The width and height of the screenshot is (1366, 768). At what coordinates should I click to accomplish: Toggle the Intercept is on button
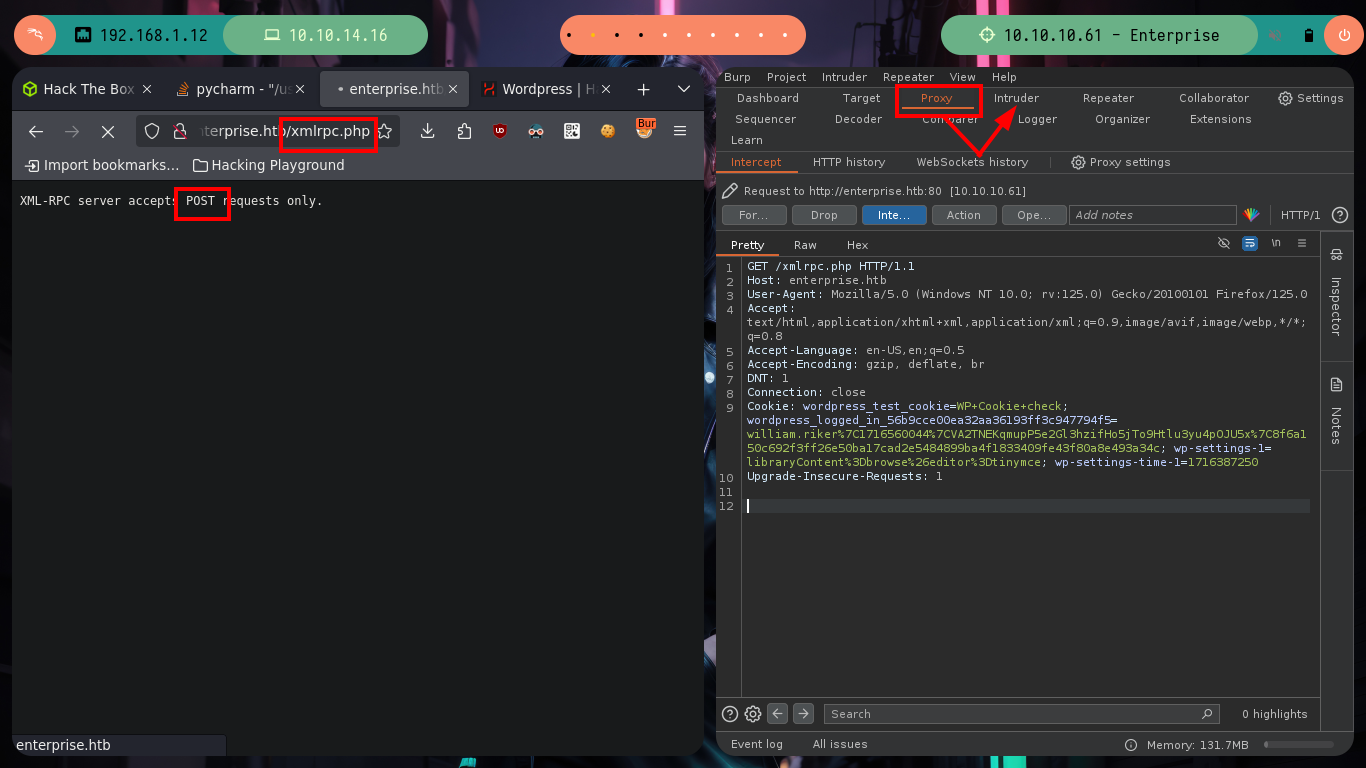point(894,215)
